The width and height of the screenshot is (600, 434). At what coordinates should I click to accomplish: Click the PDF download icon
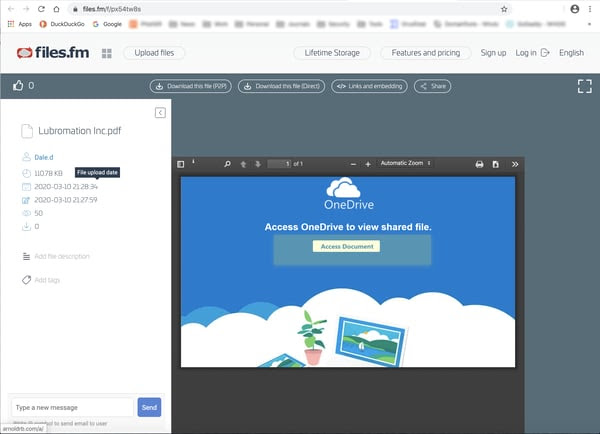click(495, 164)
